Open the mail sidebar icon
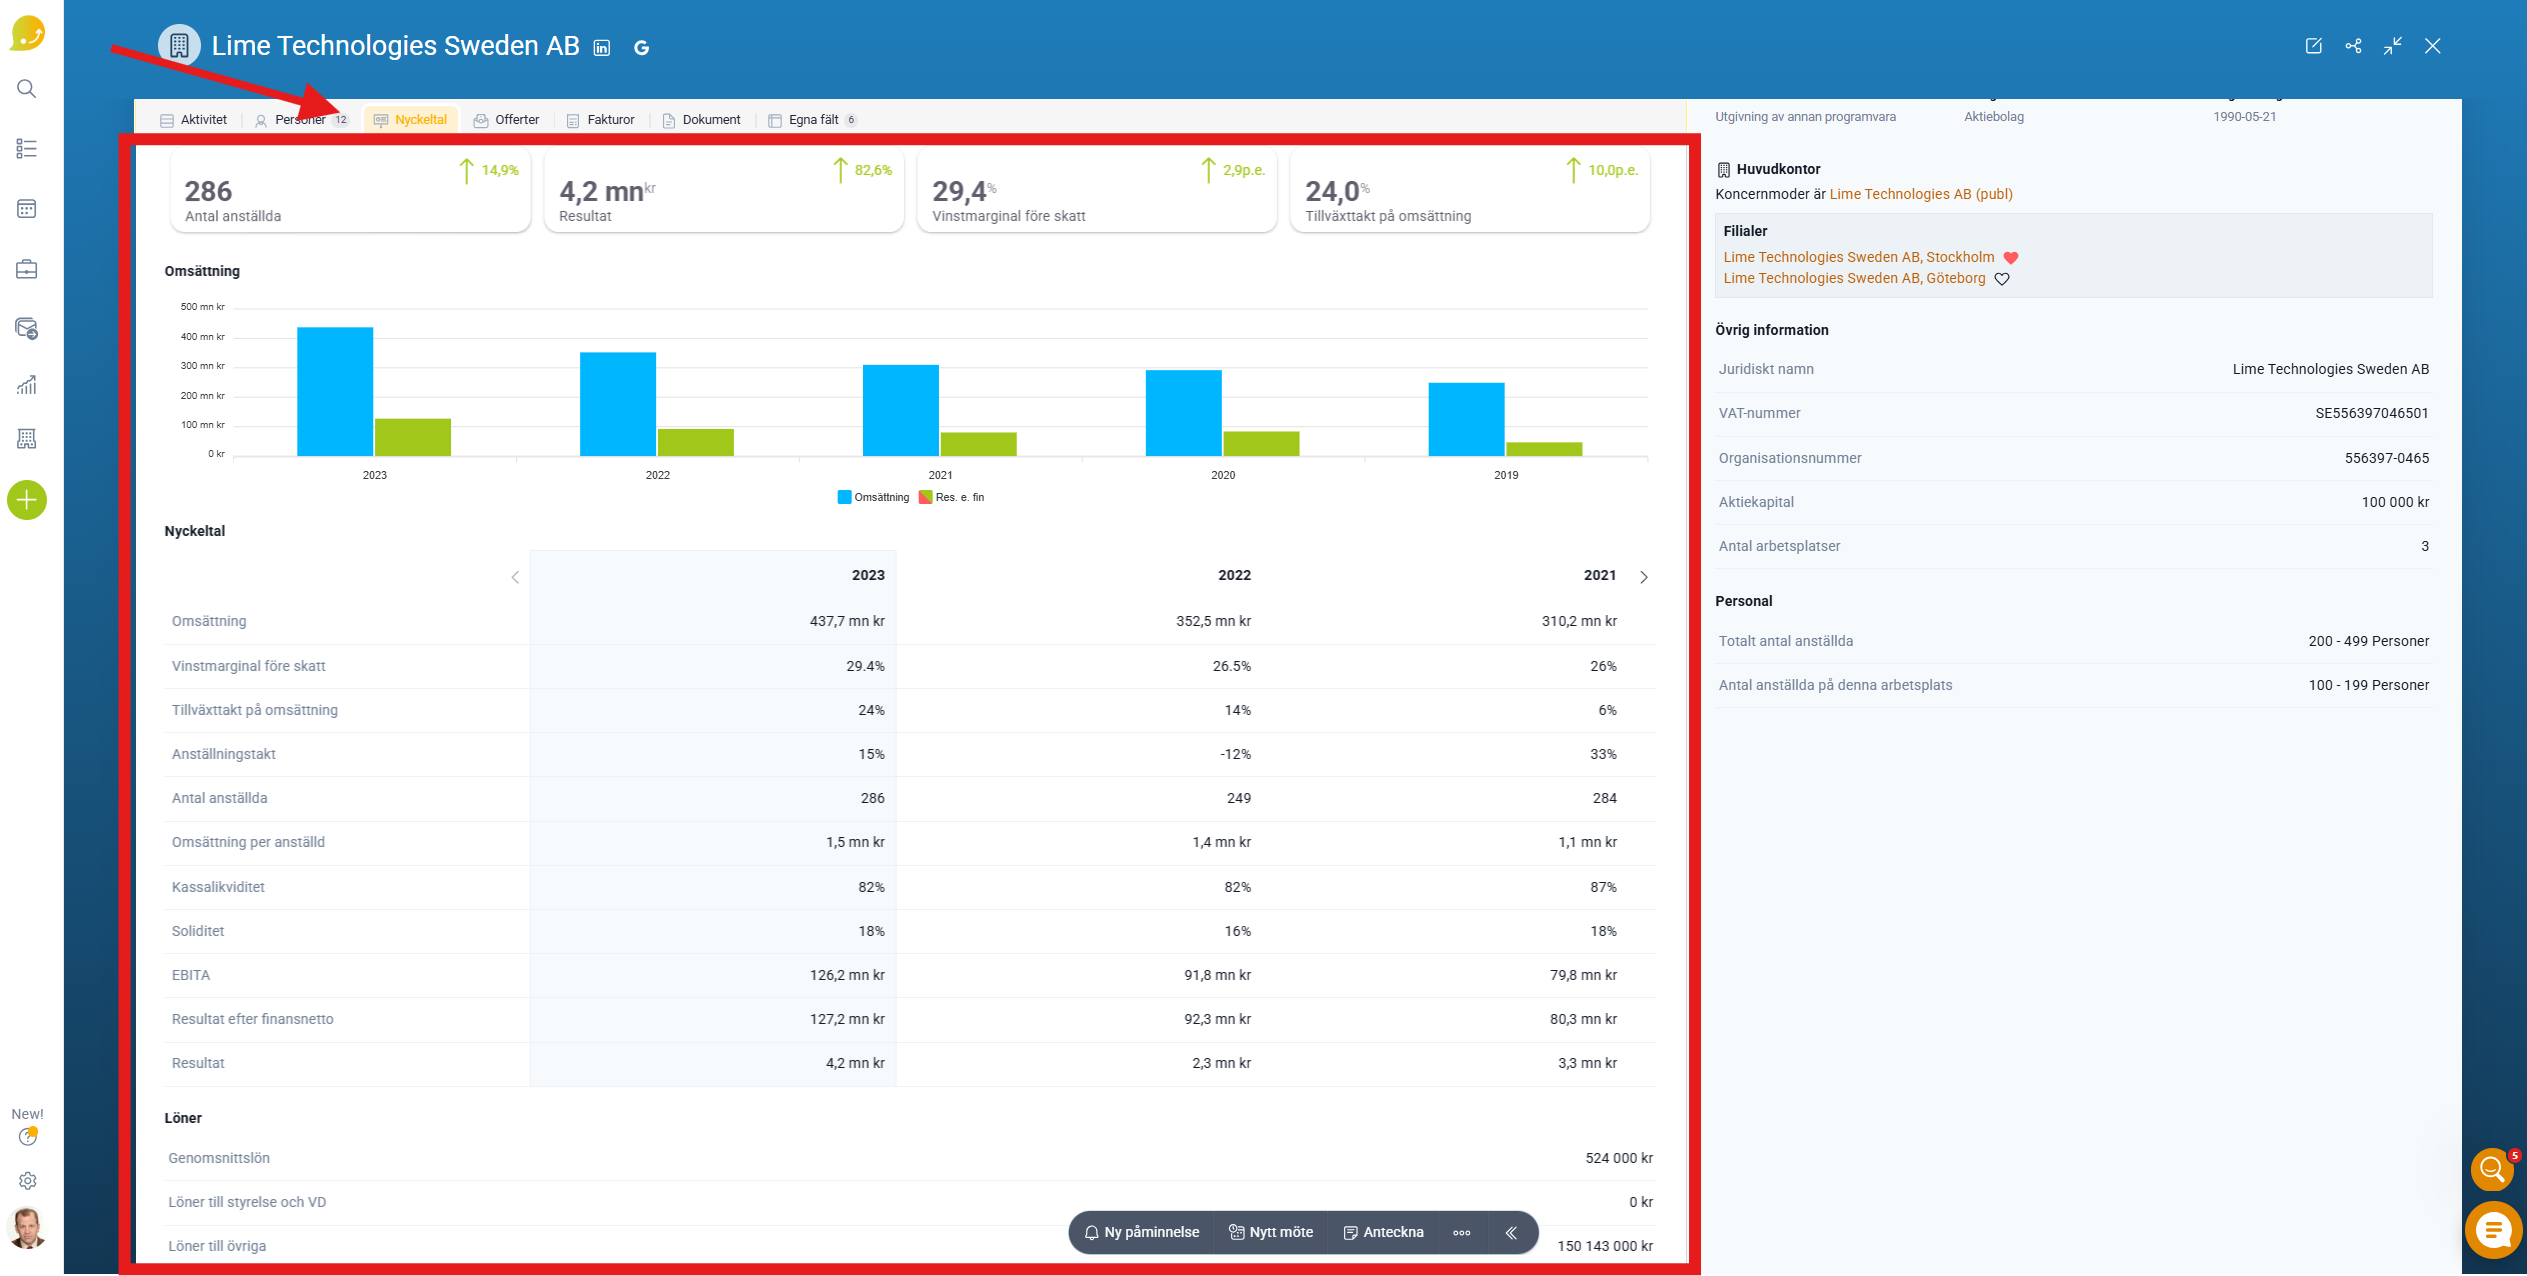2527x1276 pixels. coord(27,328)
